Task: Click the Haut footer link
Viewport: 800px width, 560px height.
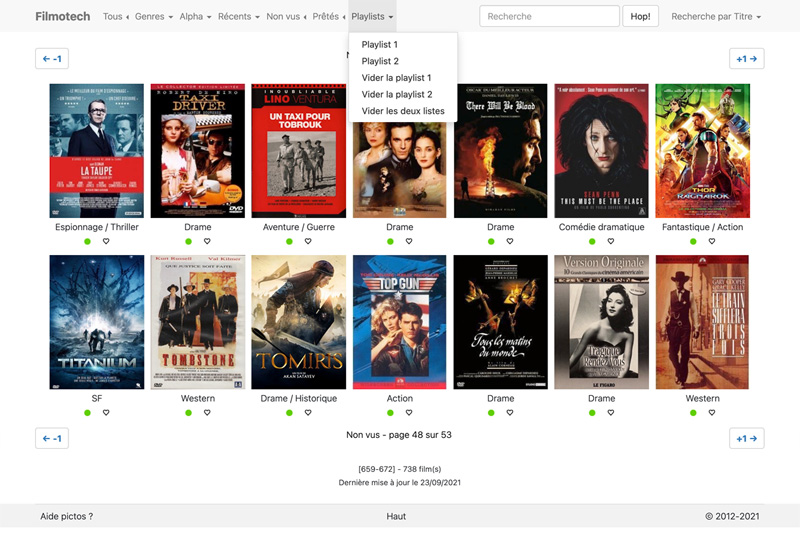Action: pyautogui.click(x=396, y=516)
